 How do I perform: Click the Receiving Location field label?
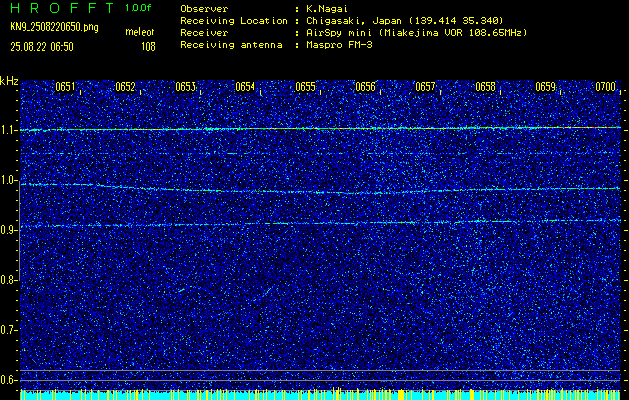point(234,21)
